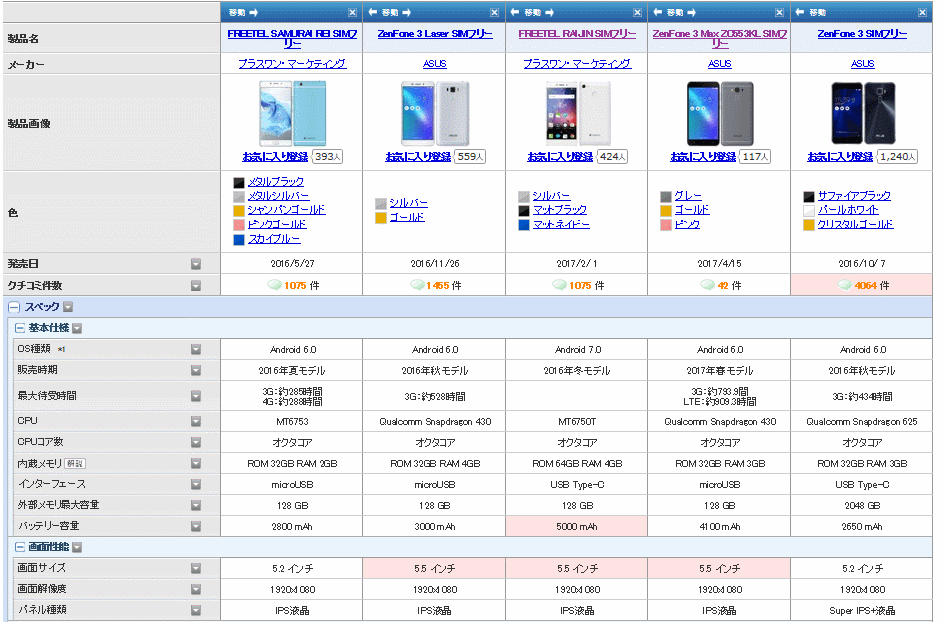Viewport: 946px width, 622px height.
Task: Move FREETEL RAIJIN column right with arrow
Action: (561, 13)
